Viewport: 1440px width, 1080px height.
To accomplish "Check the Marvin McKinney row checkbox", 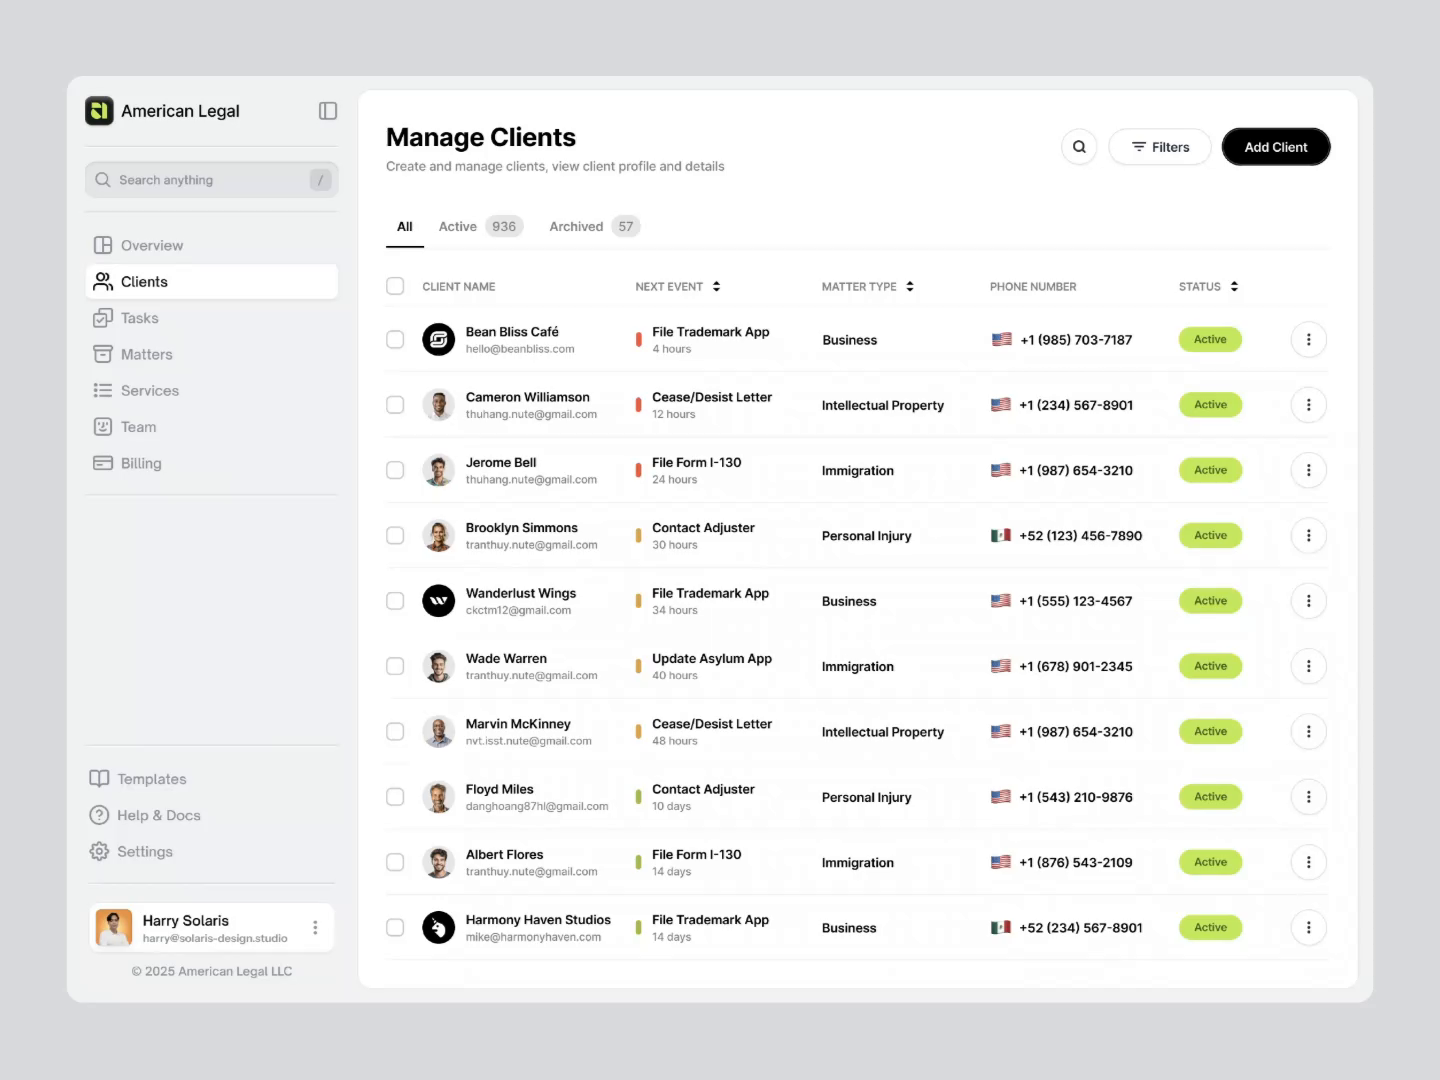I will (x=395, y=732).
